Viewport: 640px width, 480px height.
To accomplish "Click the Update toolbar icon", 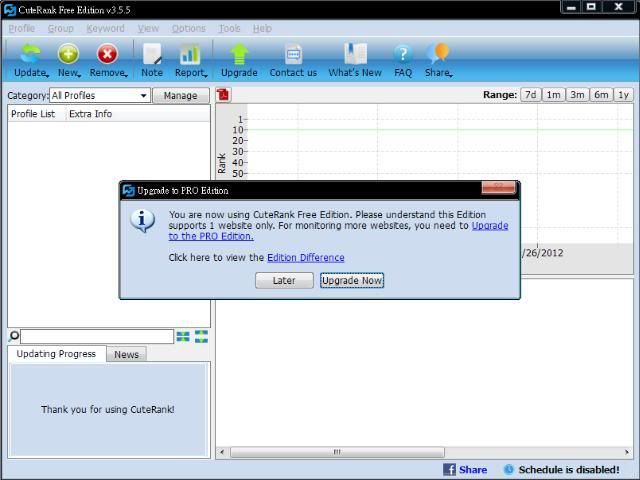I will tap(30, 55).
